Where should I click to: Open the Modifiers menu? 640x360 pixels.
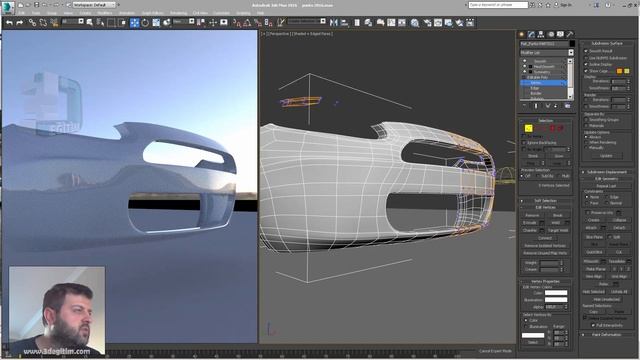tap(105, 13)
